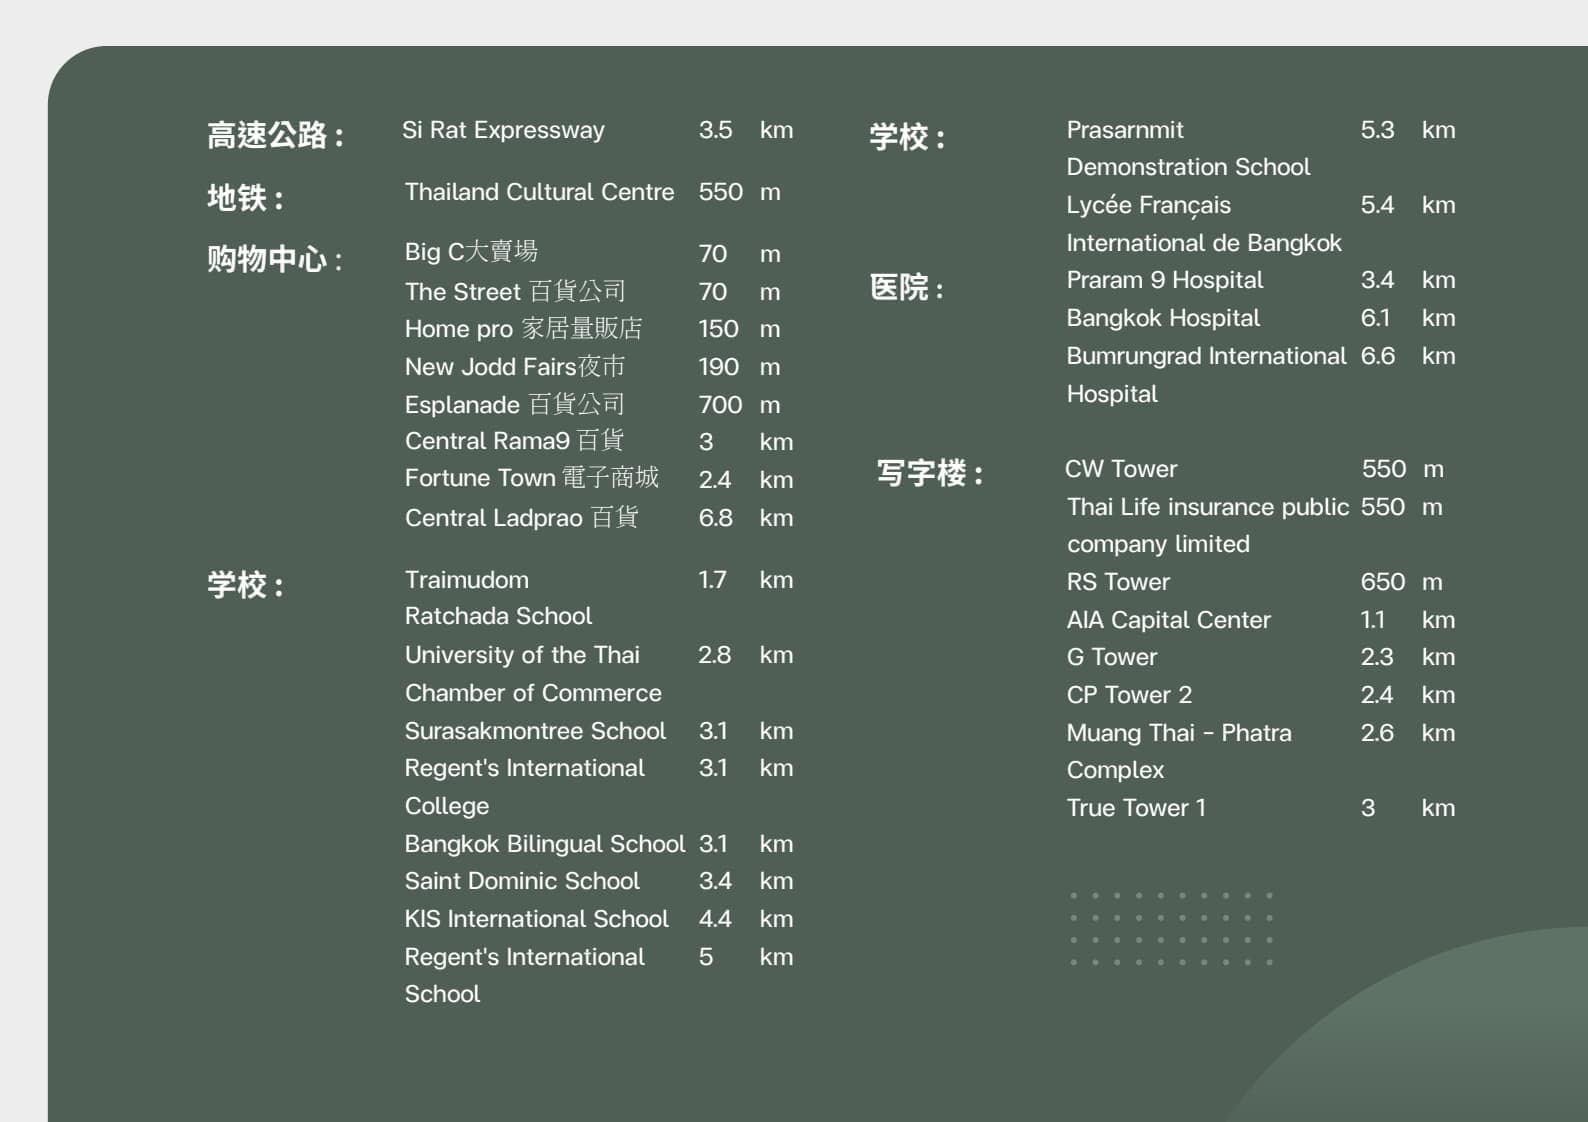Click University of the Thai Chamber of Commerce
Viewport: 1588px width, 1122px height.
pyautogui.click(x=533, y=674)
